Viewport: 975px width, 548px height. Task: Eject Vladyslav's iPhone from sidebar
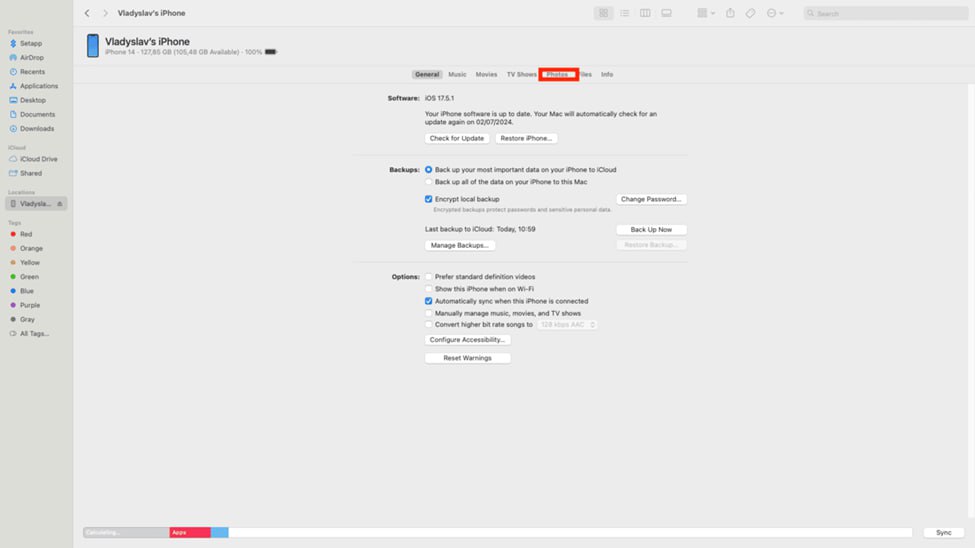[x=60, y=204]
